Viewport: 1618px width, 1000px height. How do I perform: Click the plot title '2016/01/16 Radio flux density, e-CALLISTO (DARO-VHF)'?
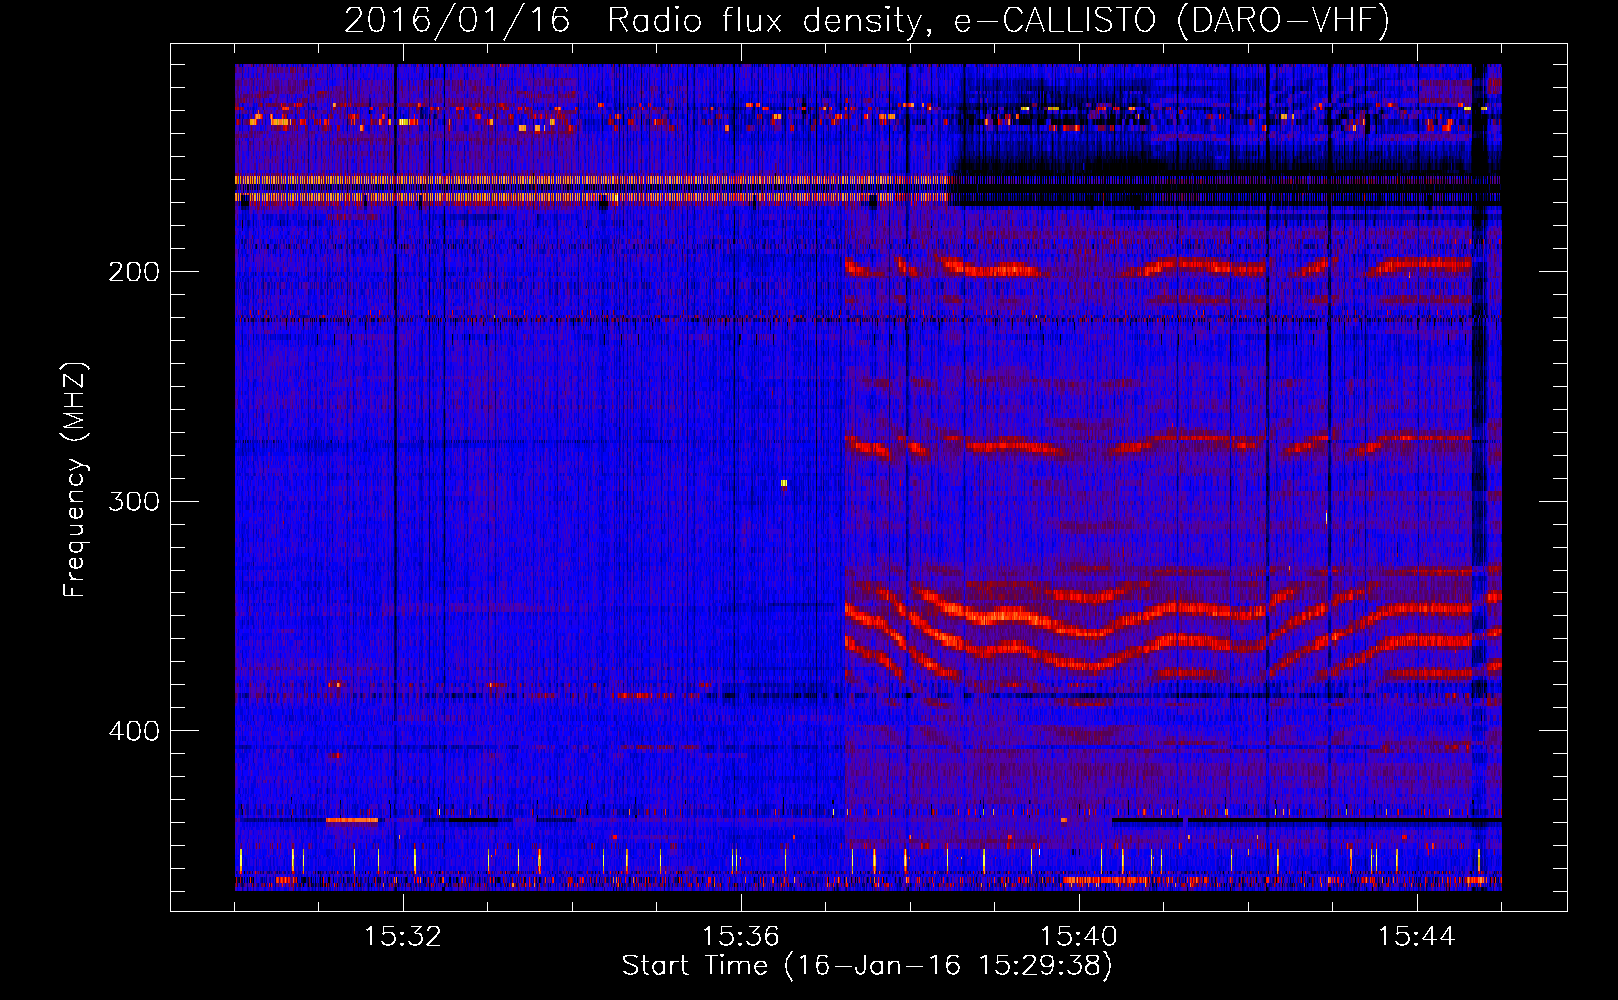[867, 20]
